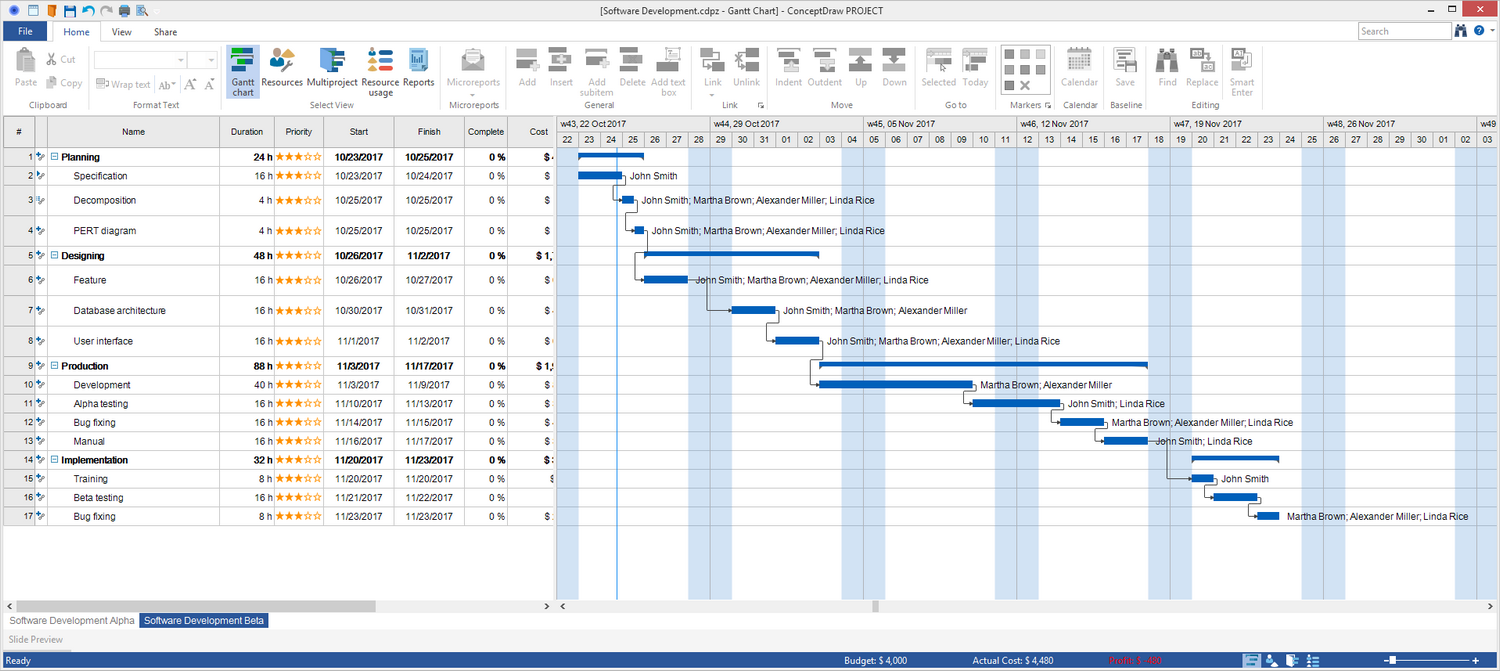Viewport: 1500px width, 671px height.
Task: Click the Redo arrow in quick access toolbar
Action: pyautogui.click(x=106, y=11)
